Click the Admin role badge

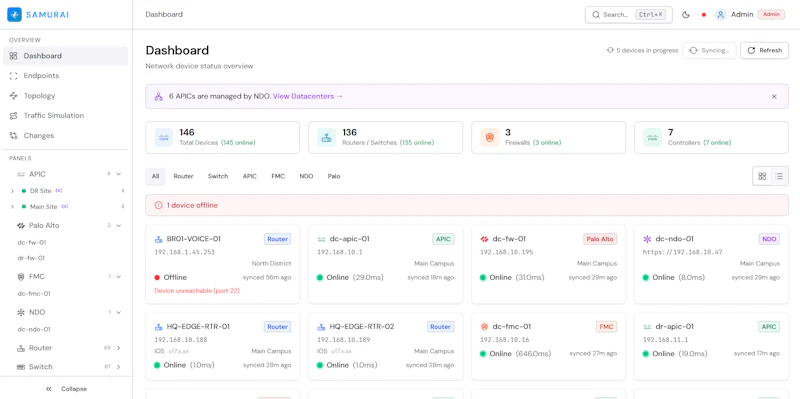point(771,14)
